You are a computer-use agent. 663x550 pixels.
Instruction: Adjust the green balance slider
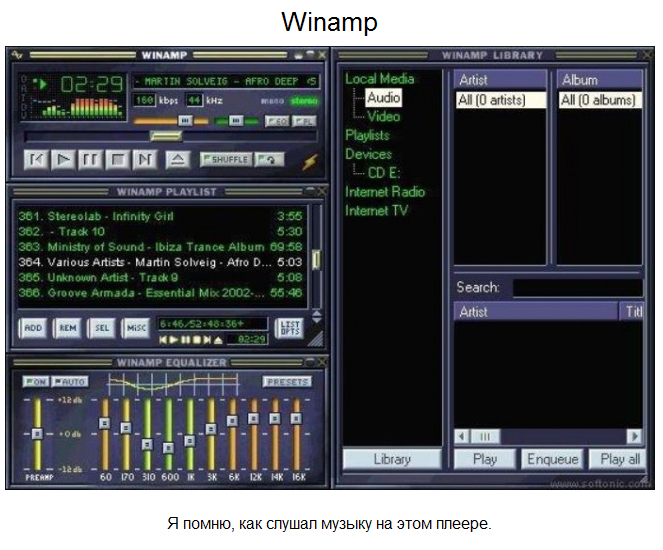coord(237,121)
